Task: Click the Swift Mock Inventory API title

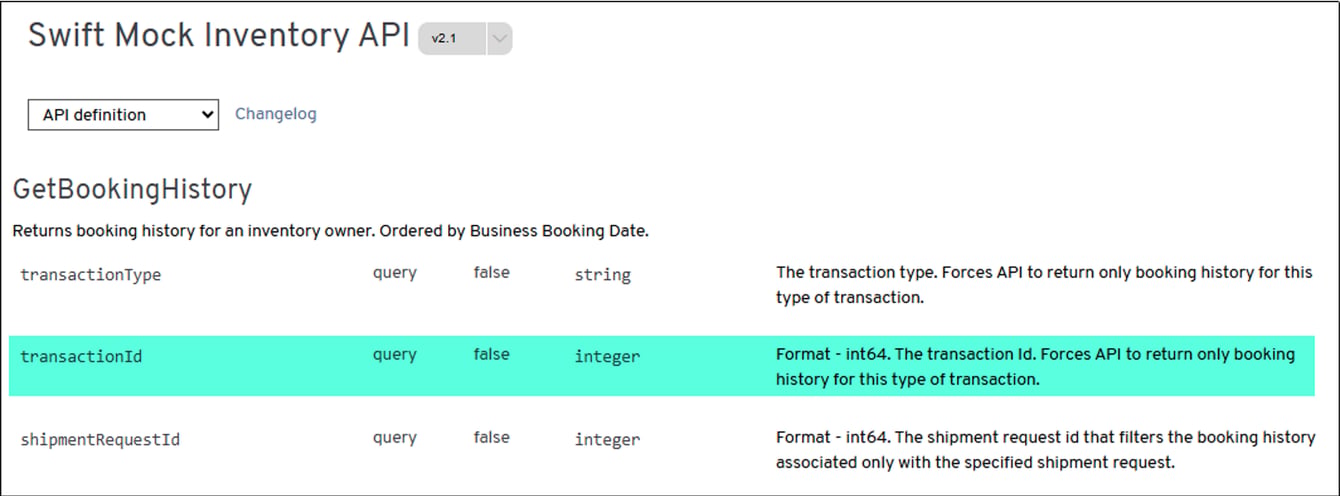Action: click(219, 36)
